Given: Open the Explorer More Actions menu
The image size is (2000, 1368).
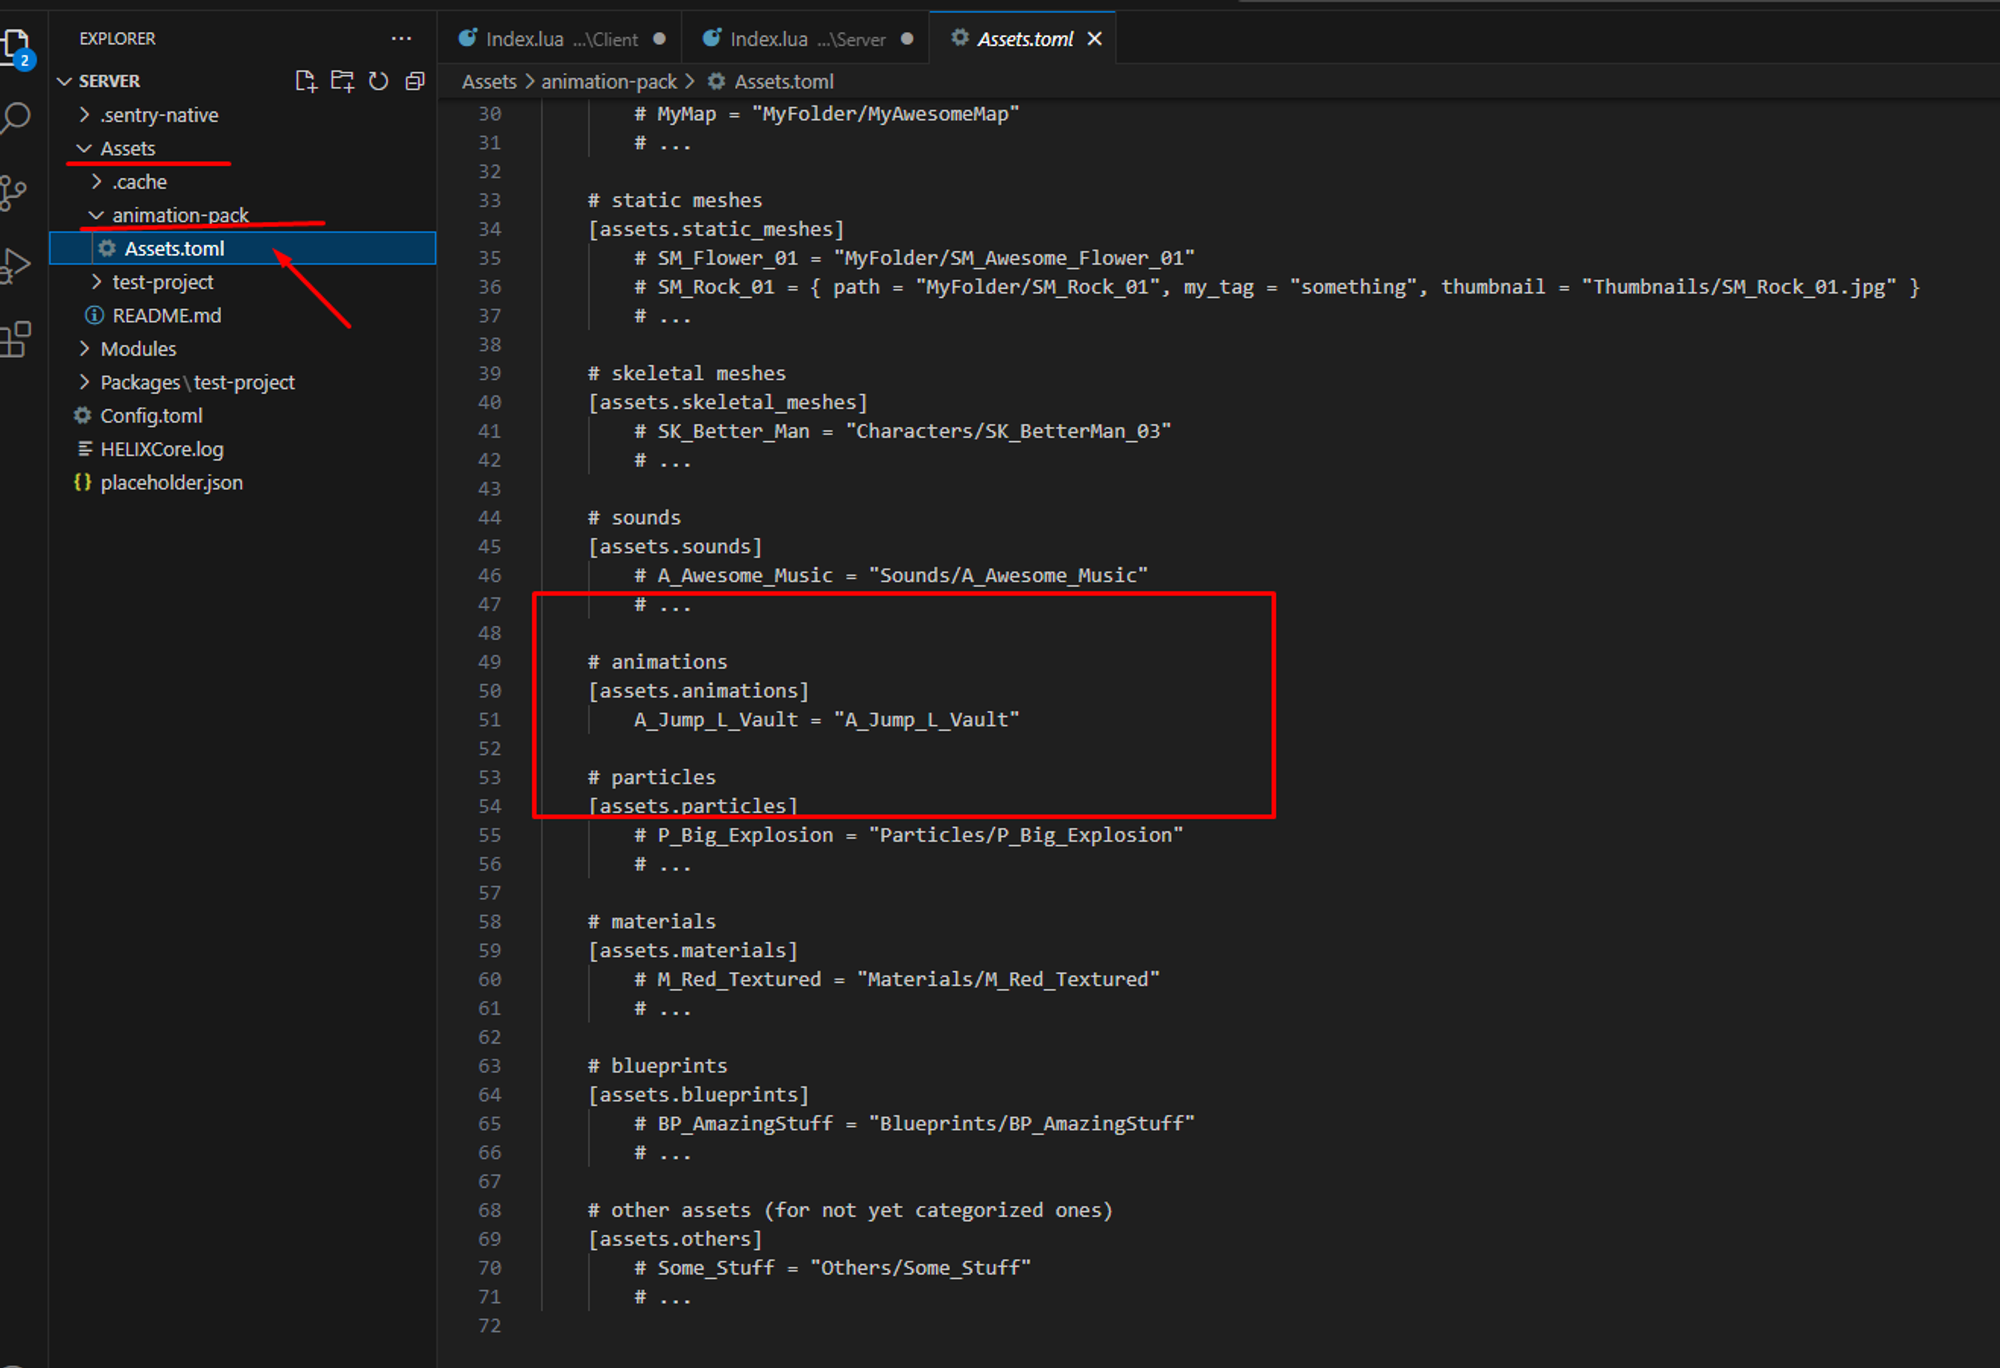Looking at the screenshot, I should (x=401, y=38).
